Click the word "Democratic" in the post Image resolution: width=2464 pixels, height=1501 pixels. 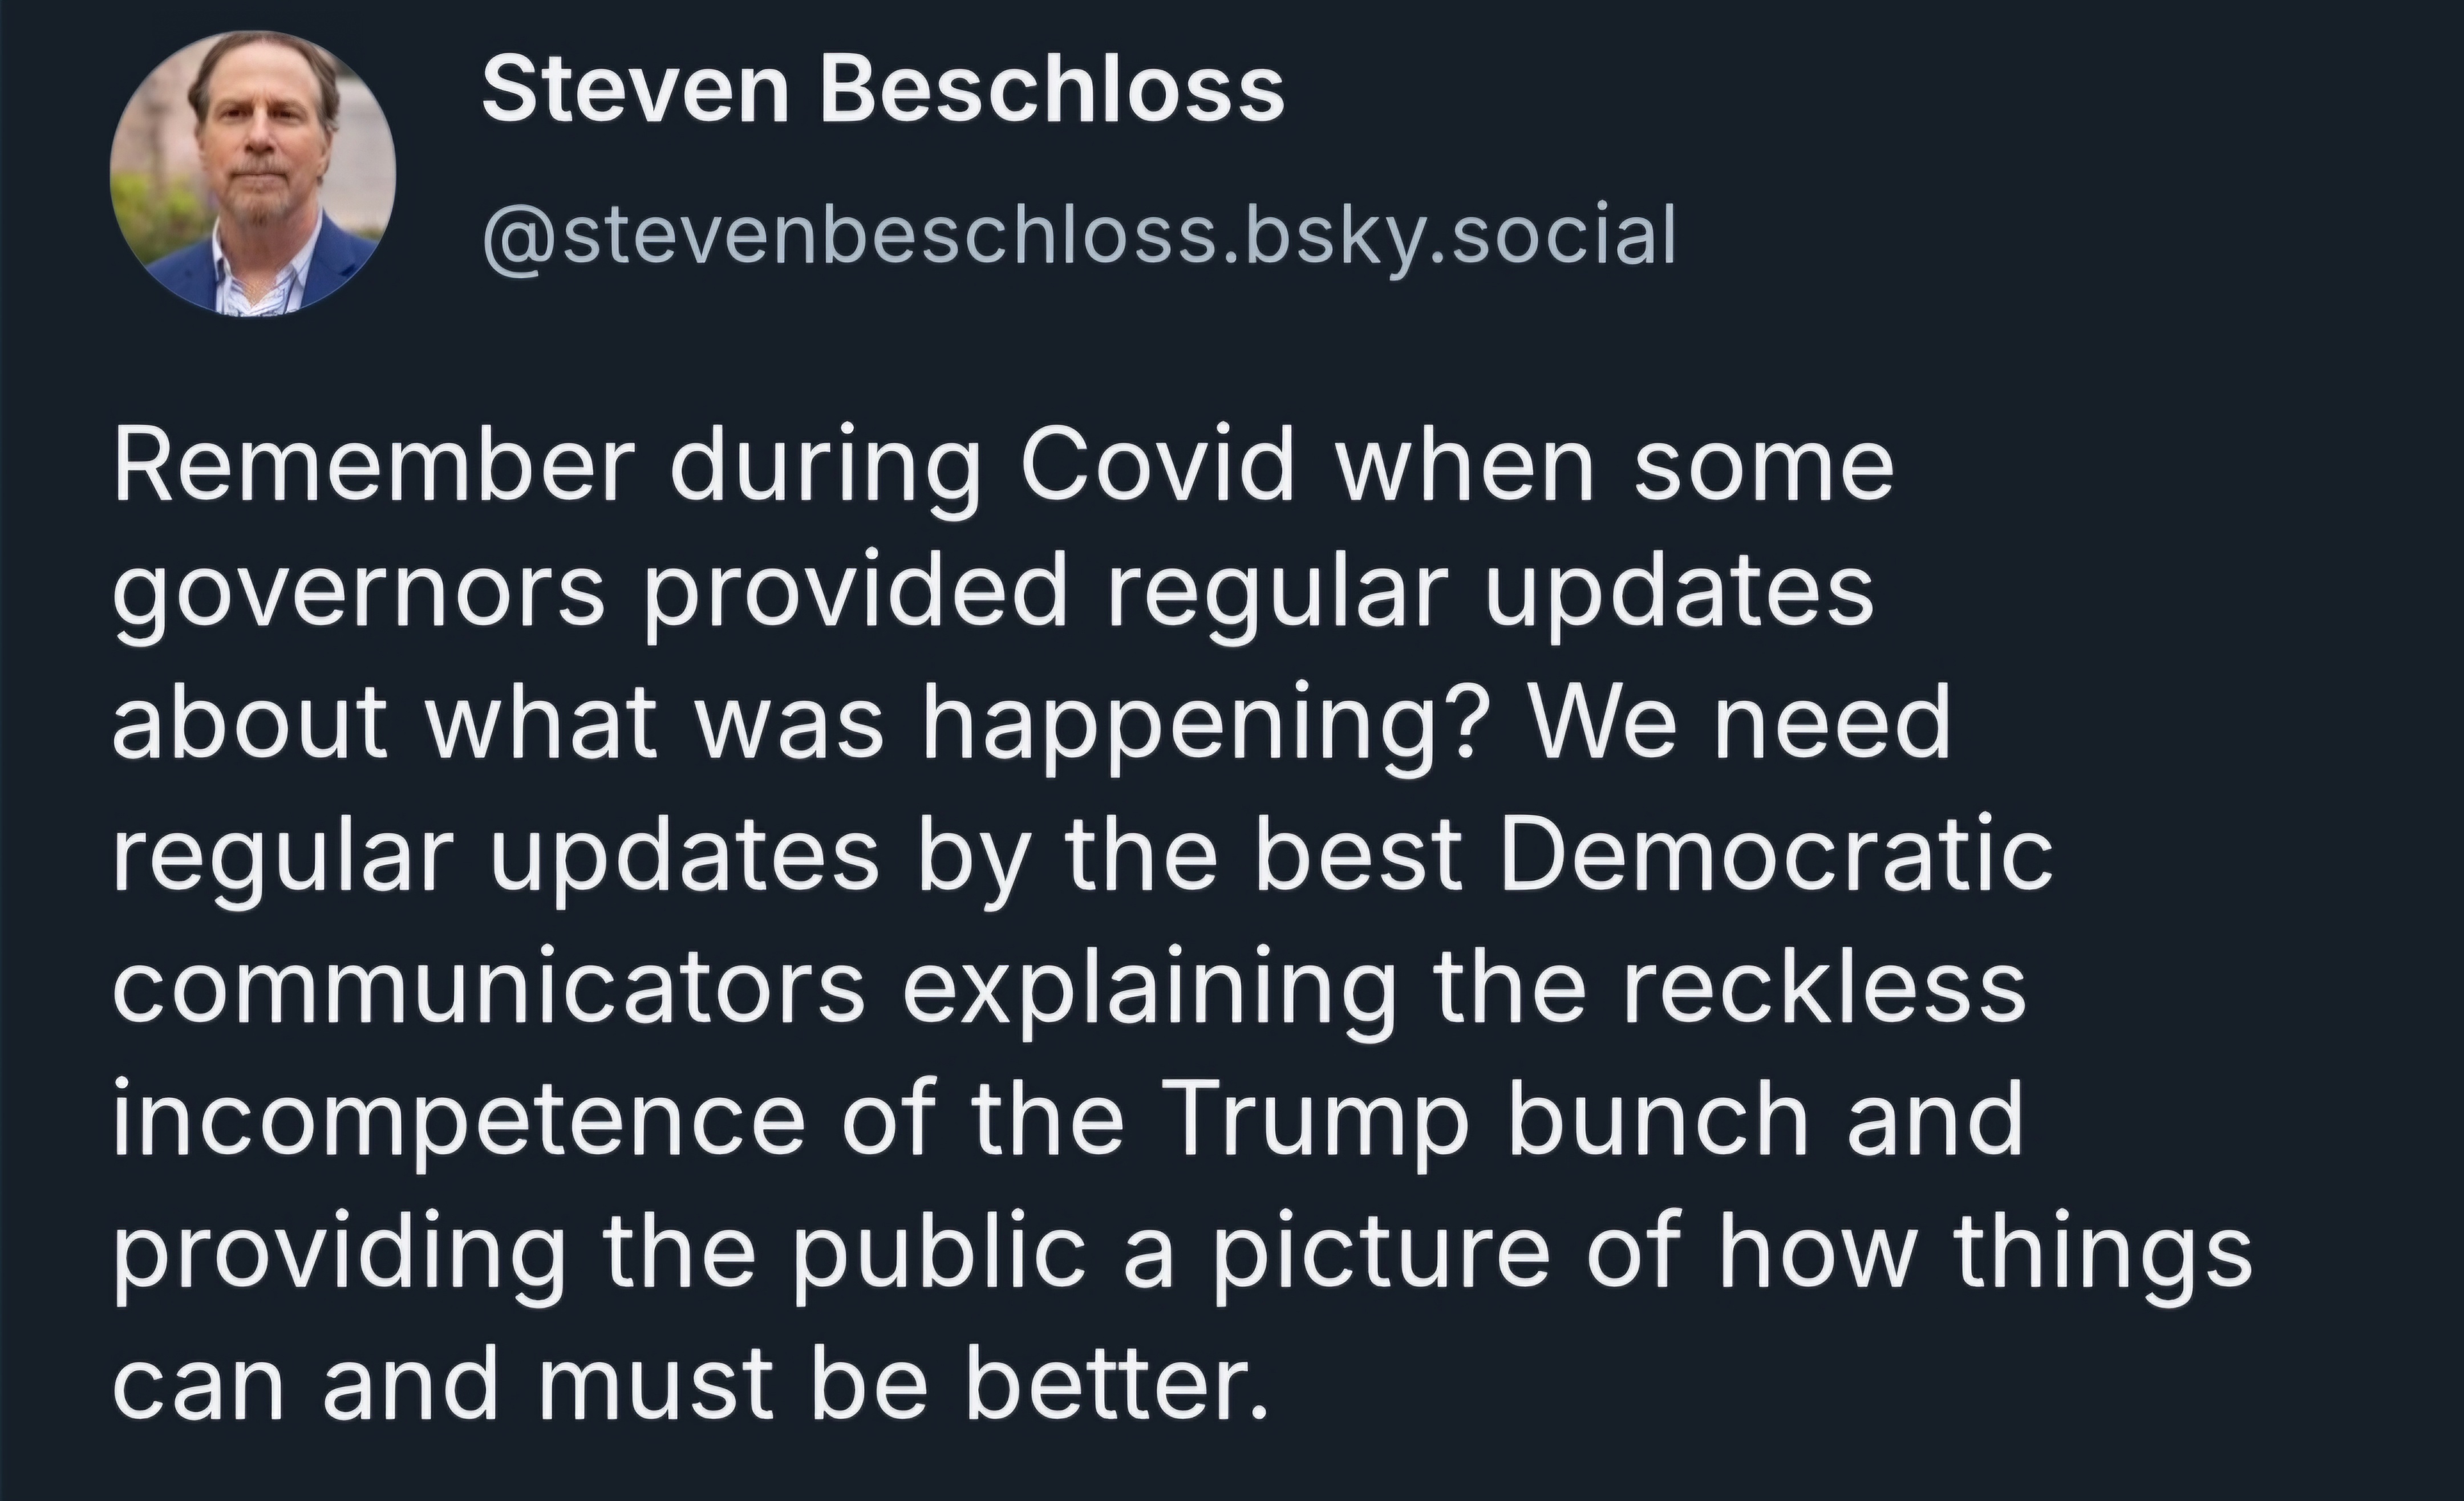coord(1775,857)
